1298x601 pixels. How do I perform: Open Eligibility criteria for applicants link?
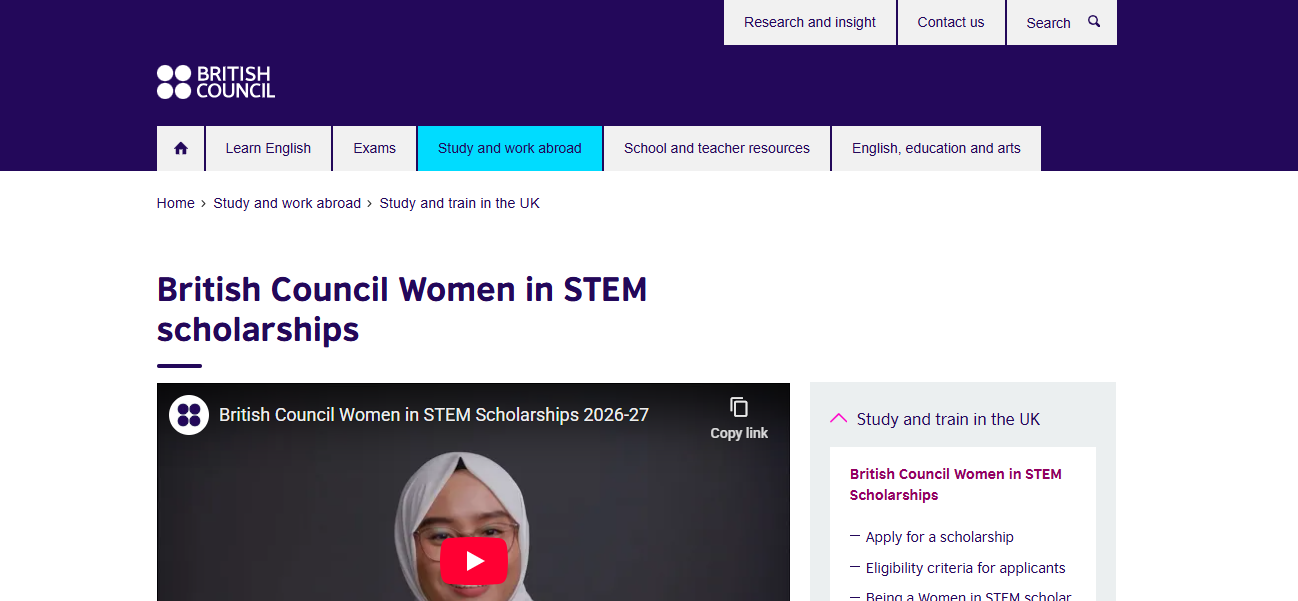point(966,568)
